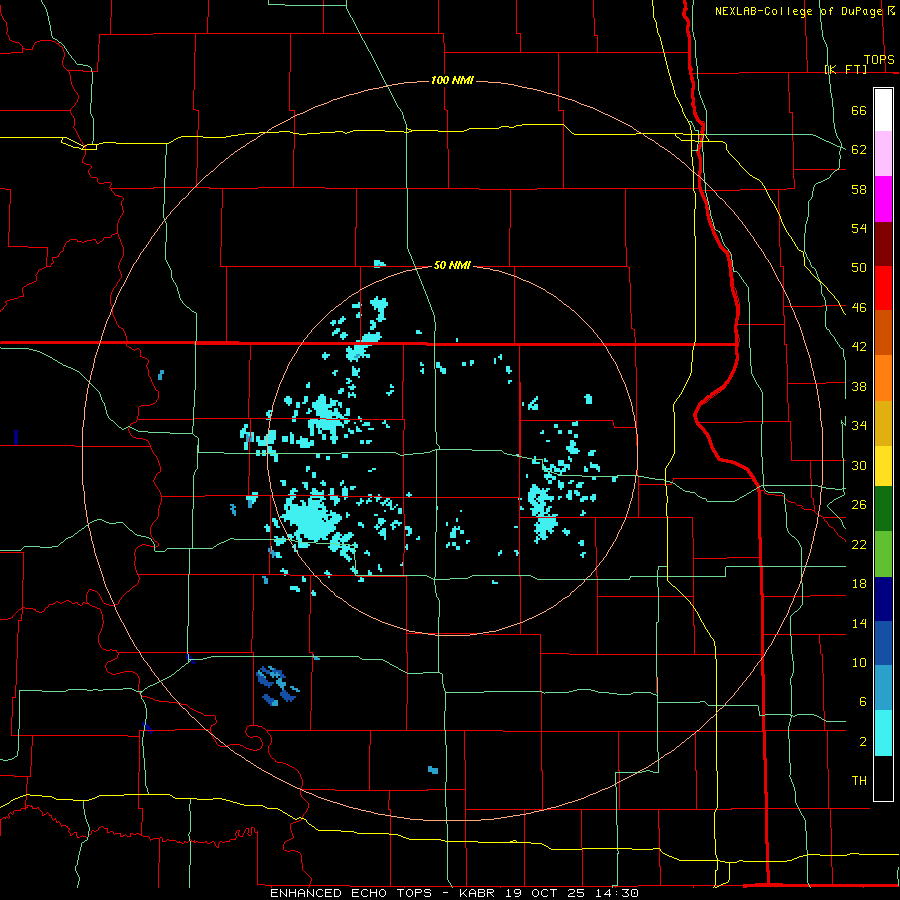This screenshot has width=900, height=900.
Task: Click the legend value 66
Action: 859,111
